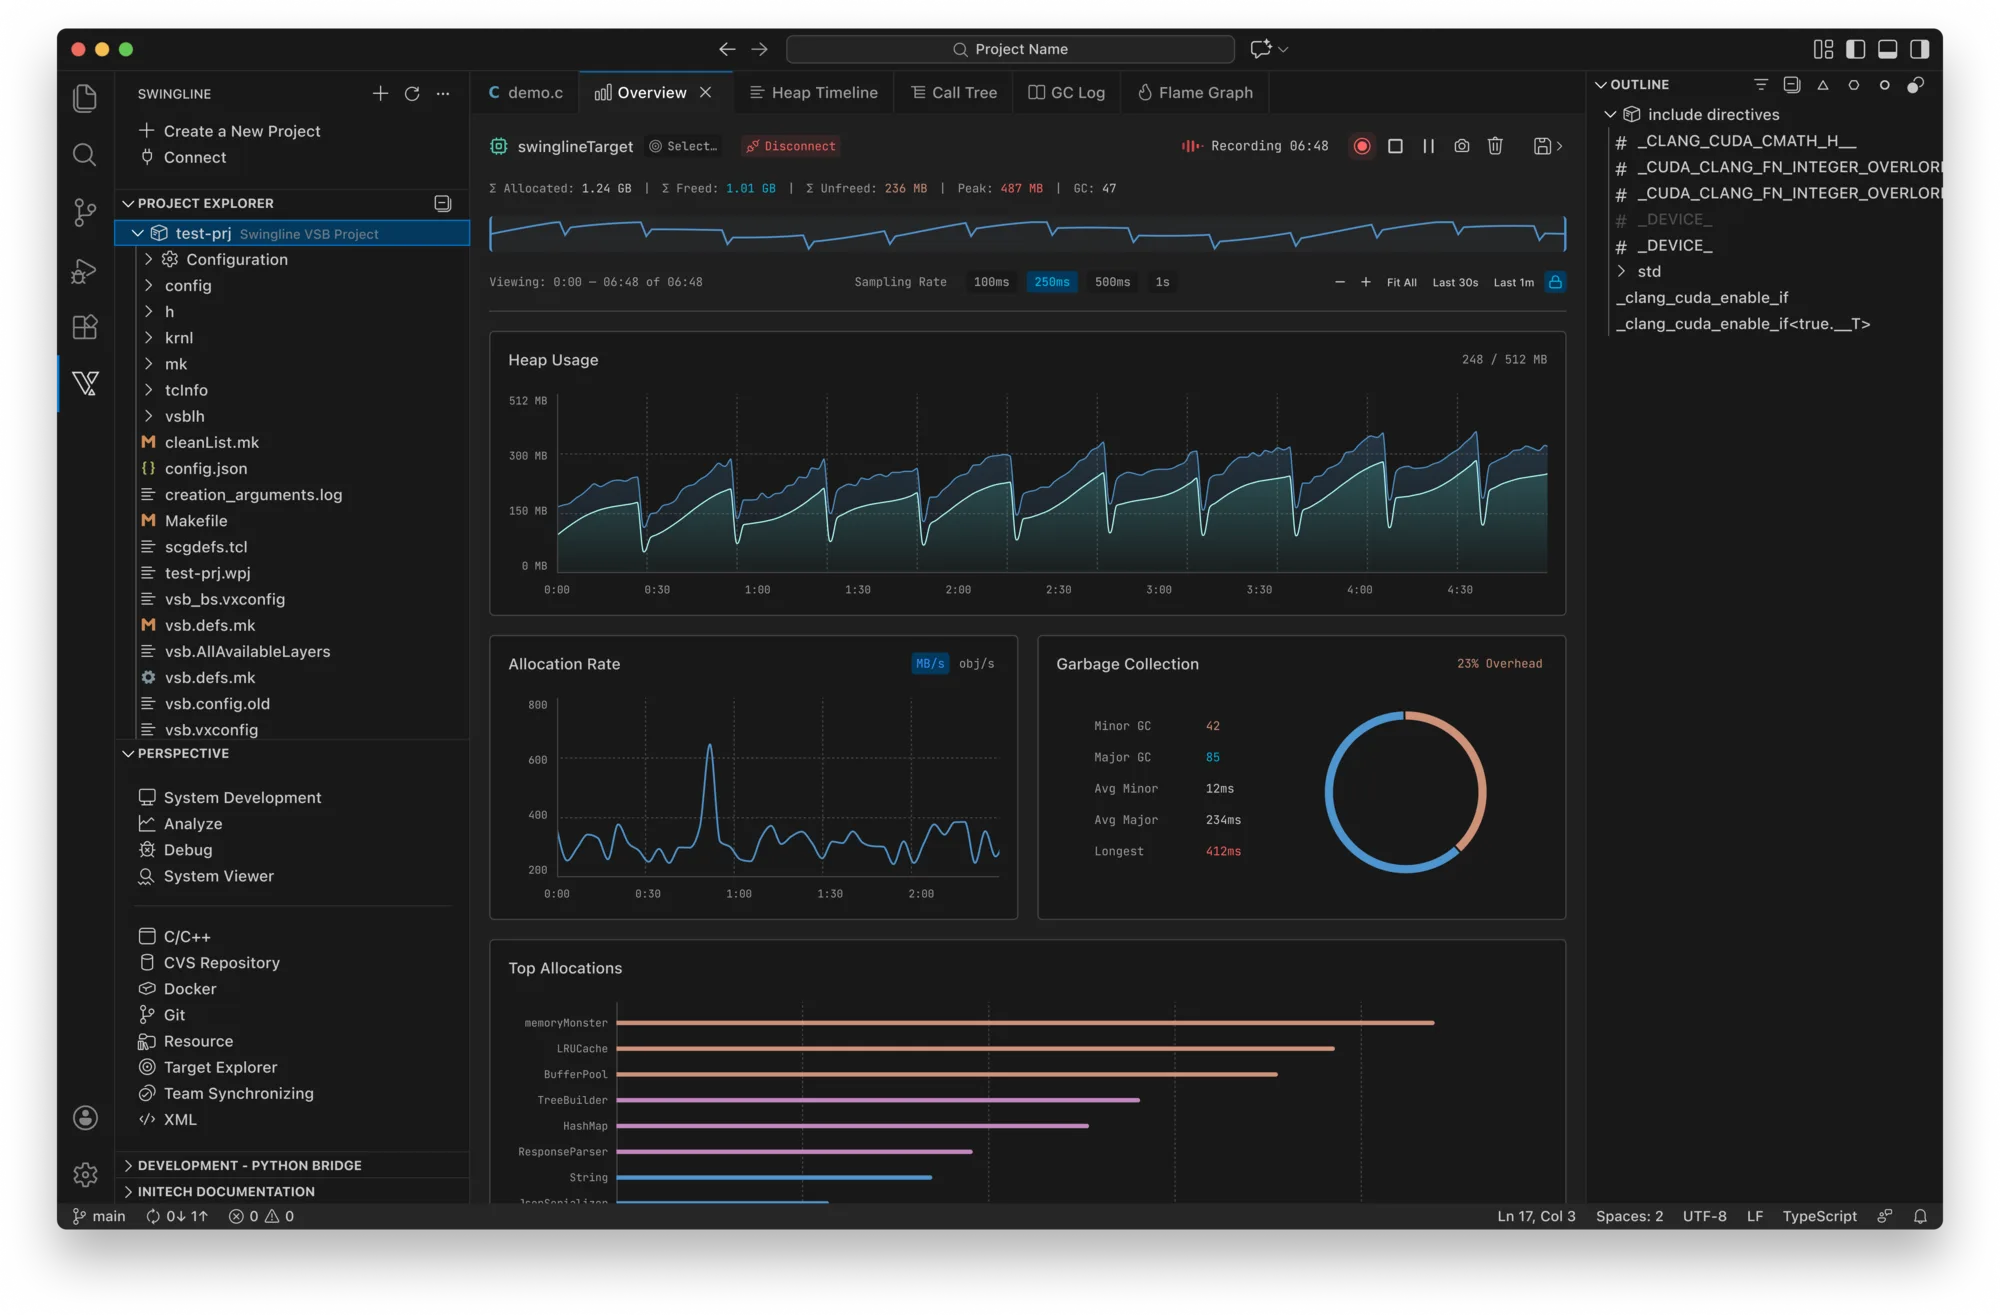2000x1315 pixels.
Task: Collapse all in Project Explorer
Action: point(443,203)
